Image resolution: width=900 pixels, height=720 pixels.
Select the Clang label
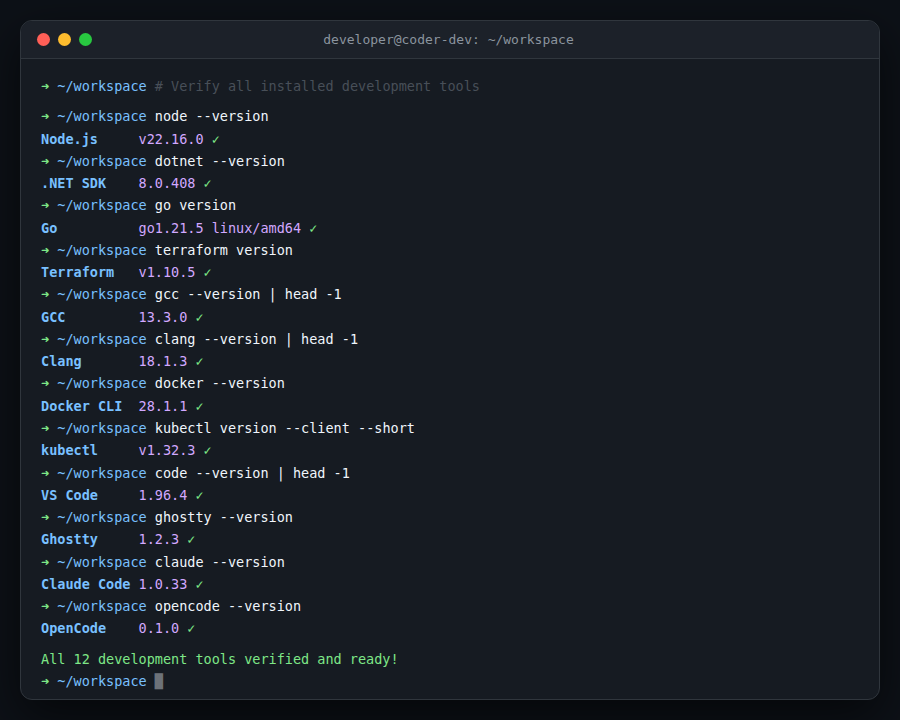(61, 362)
